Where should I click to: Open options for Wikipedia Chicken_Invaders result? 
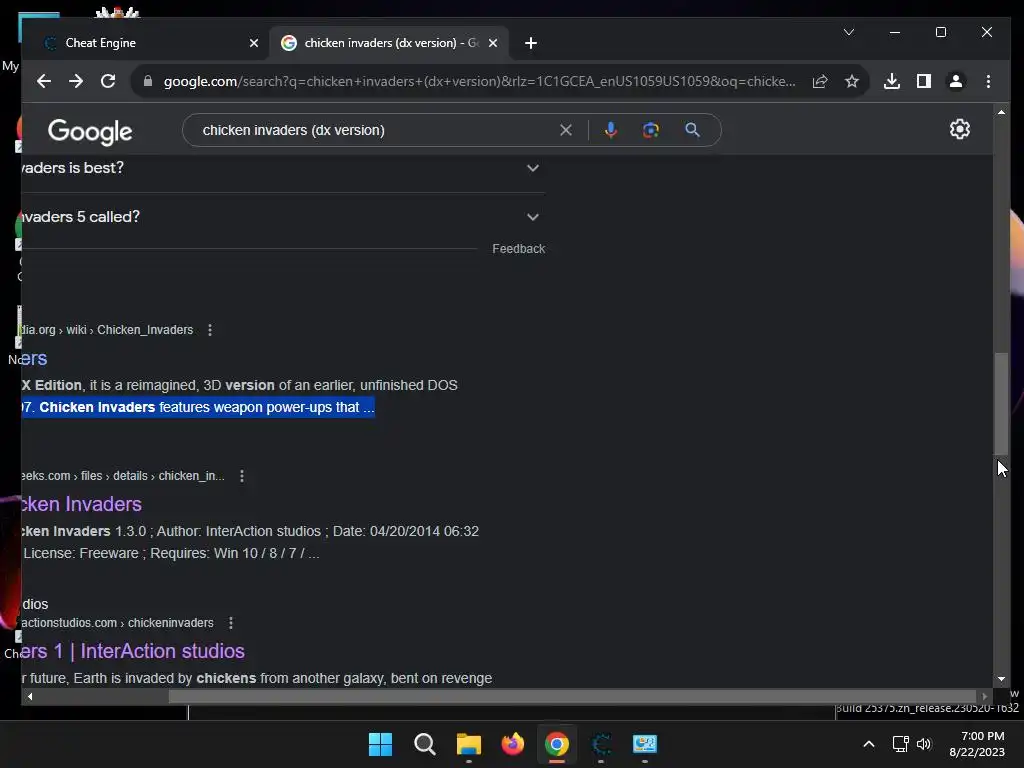pyautogui.click(x=210, y=330)
